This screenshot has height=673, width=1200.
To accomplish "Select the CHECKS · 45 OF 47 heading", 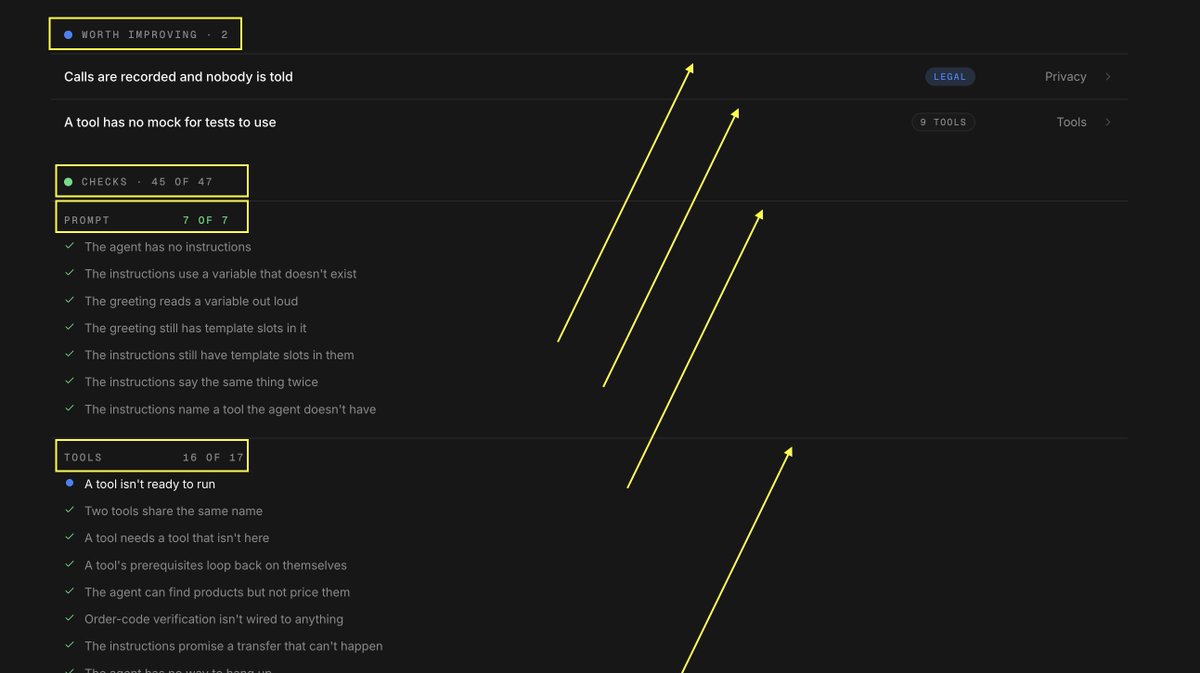I will click(x=148, y=182).
